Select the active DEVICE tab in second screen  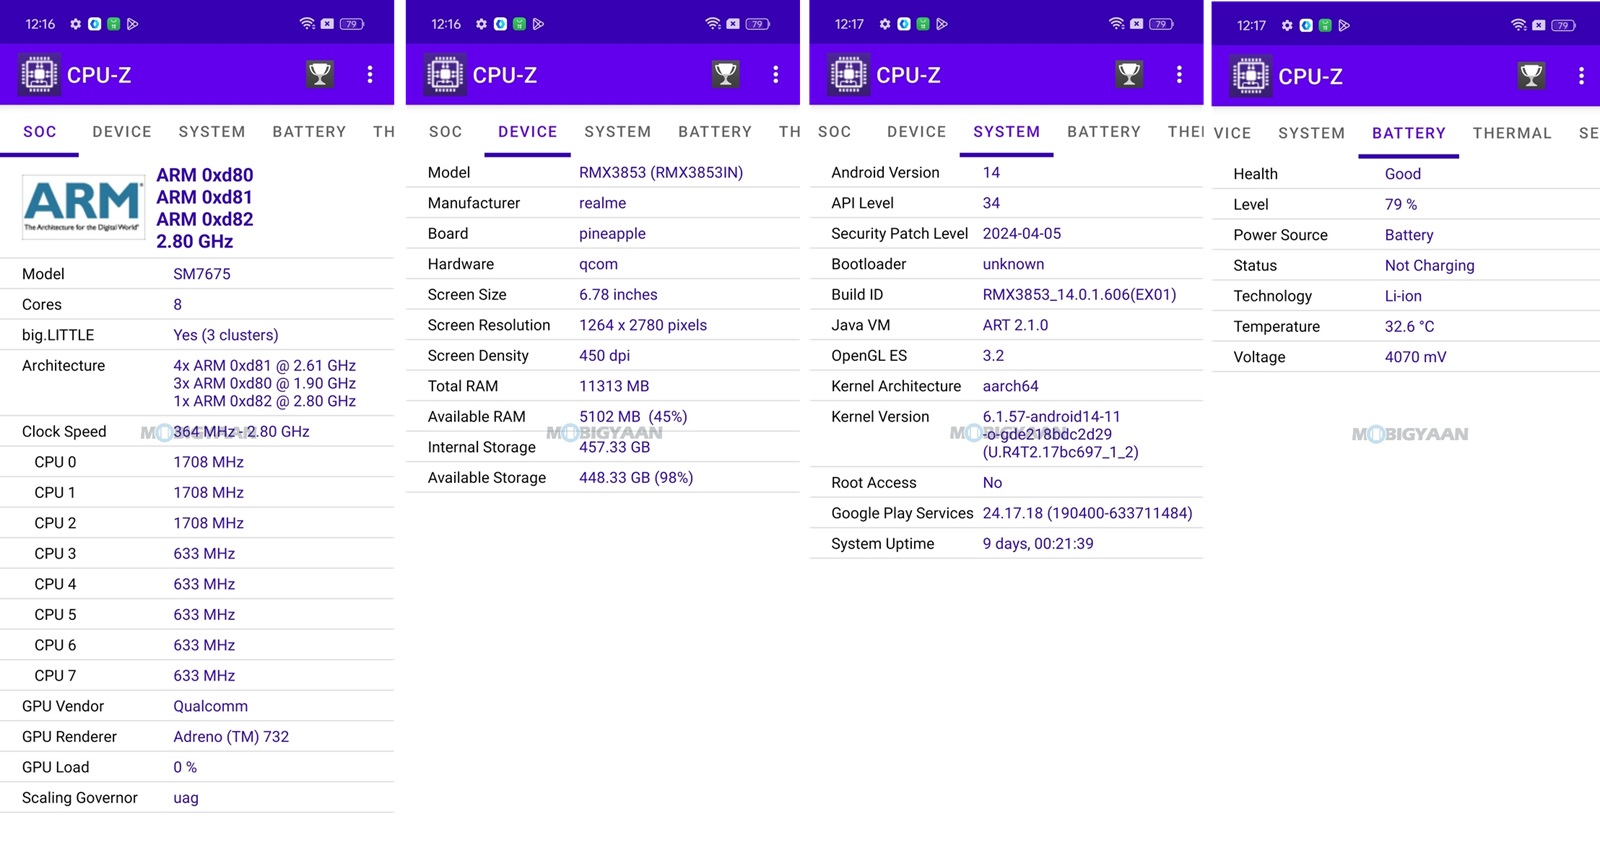[x=528, y=132]
